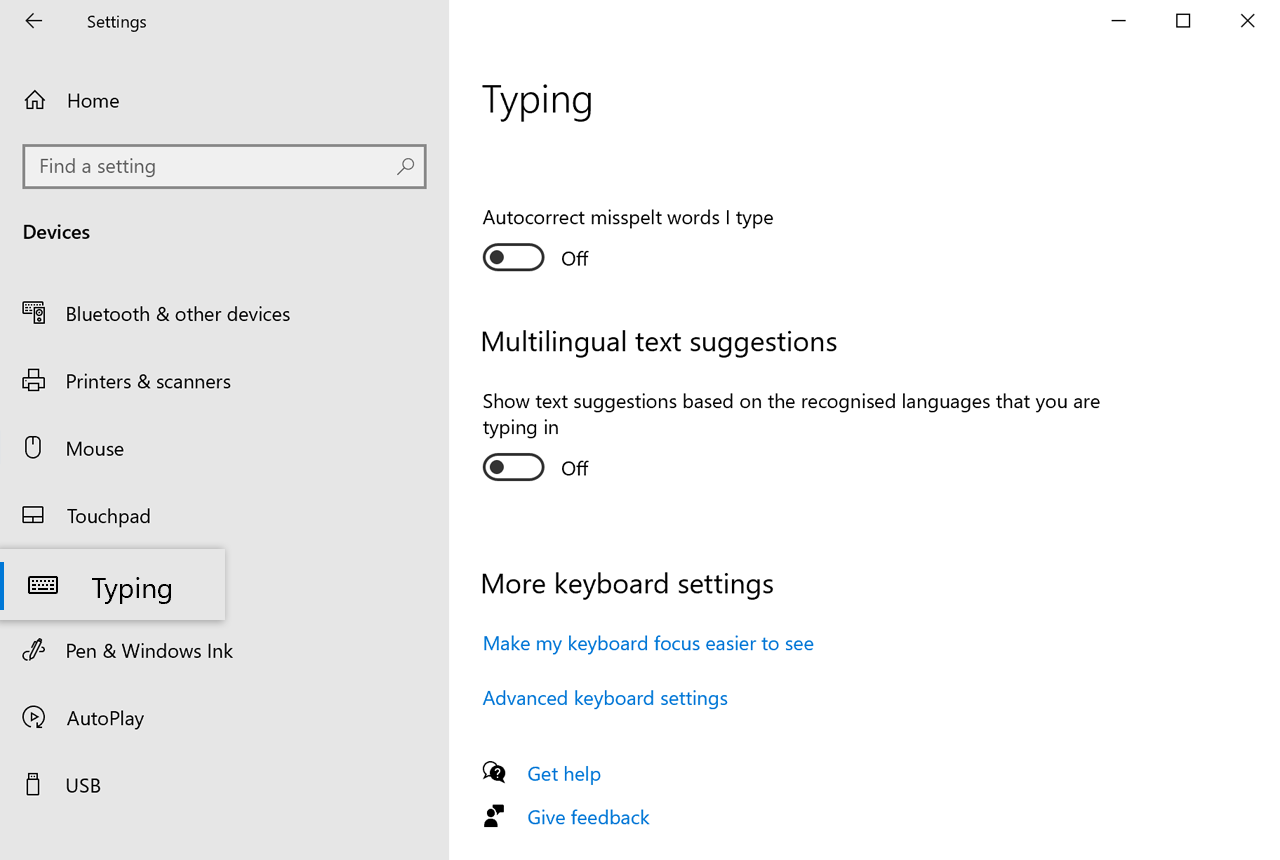Turn on multilingual text suggestions toggle

[x=513, y=468]
